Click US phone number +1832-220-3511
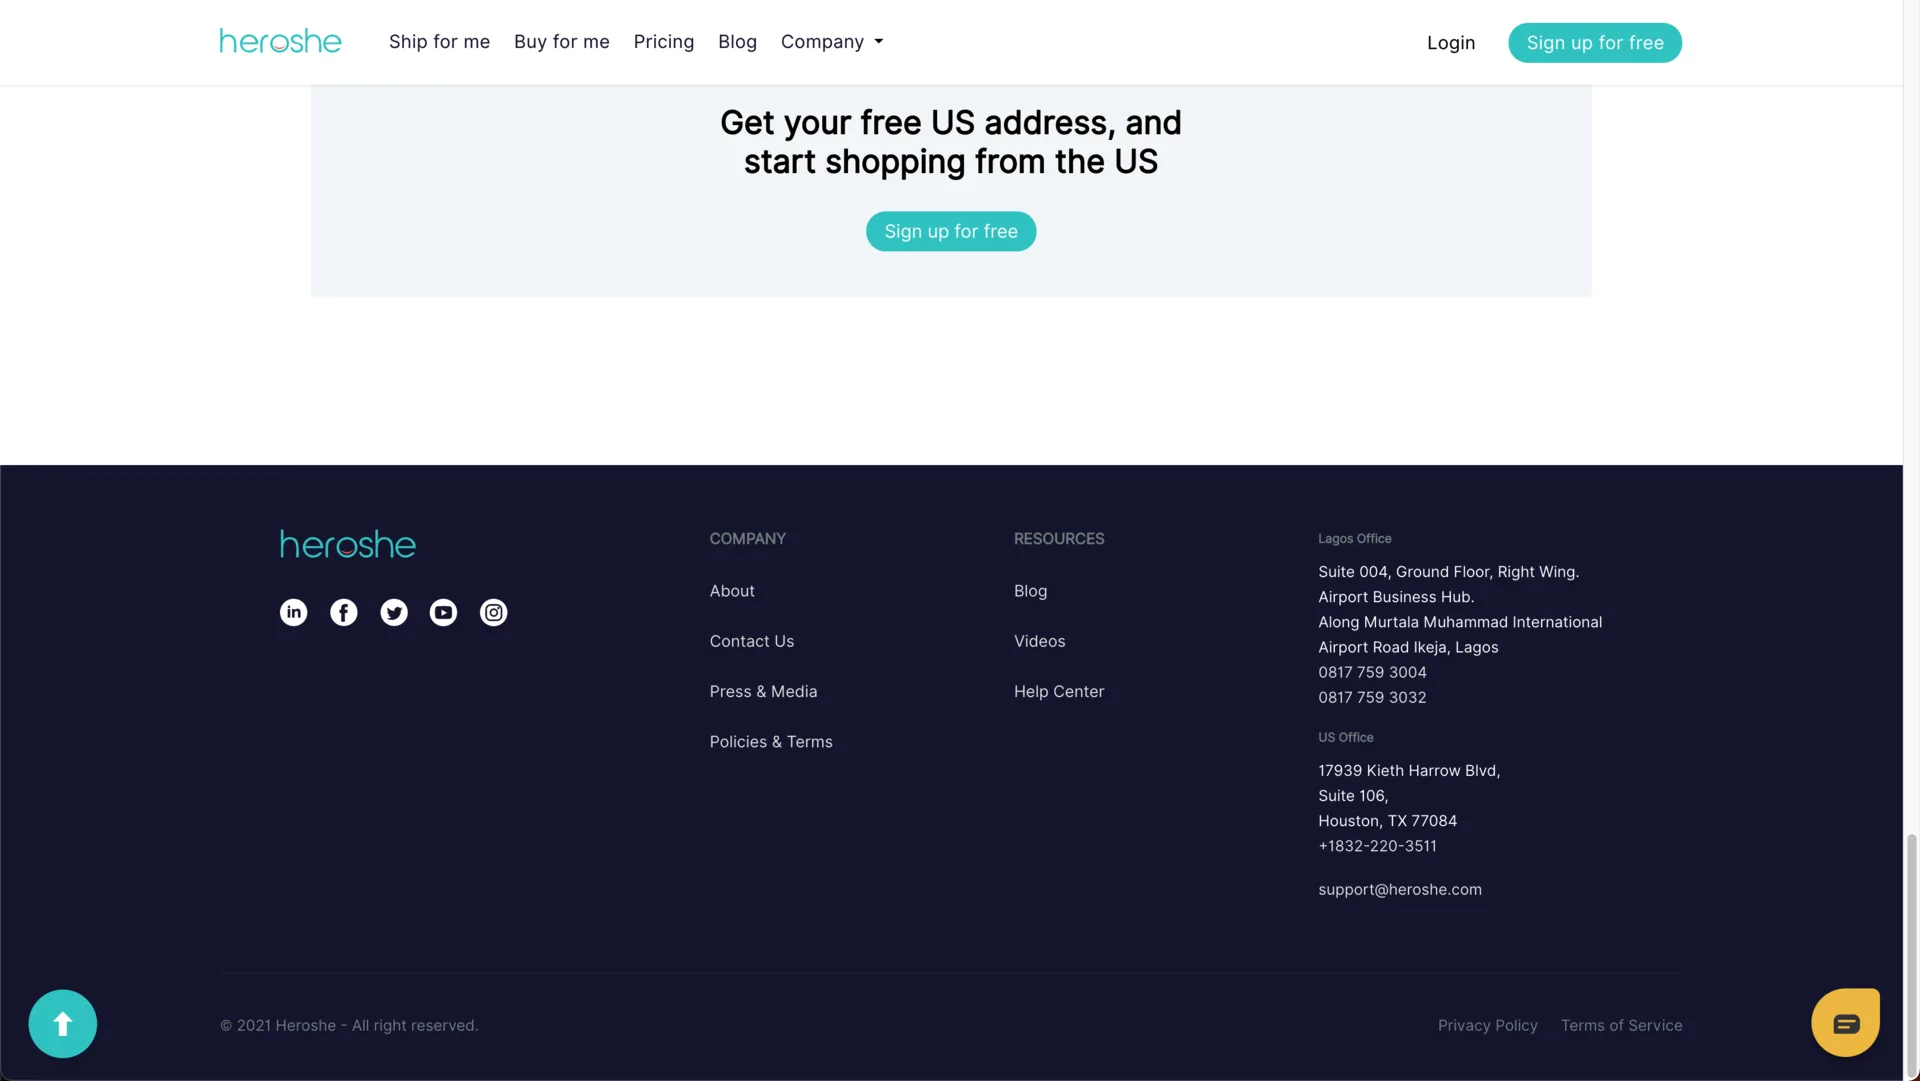 [x=1377, y=846]
